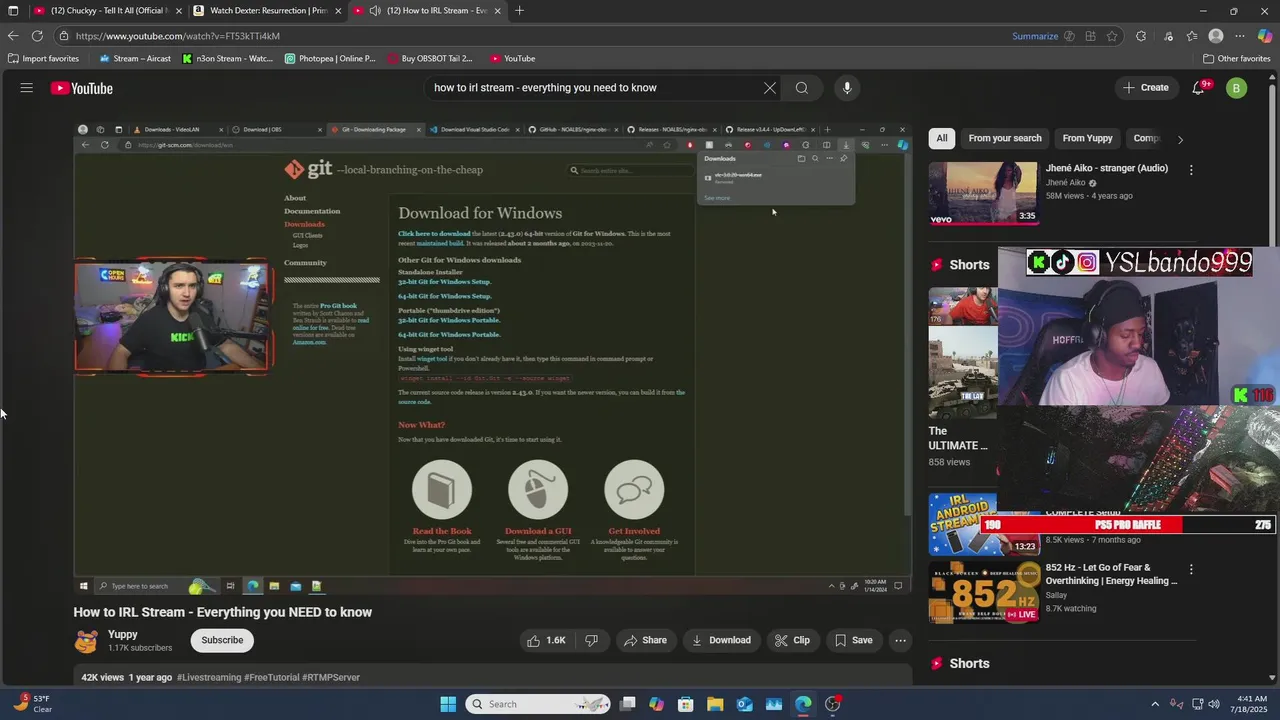Open Edge favorites hub icon

(x=1192, y=36)
